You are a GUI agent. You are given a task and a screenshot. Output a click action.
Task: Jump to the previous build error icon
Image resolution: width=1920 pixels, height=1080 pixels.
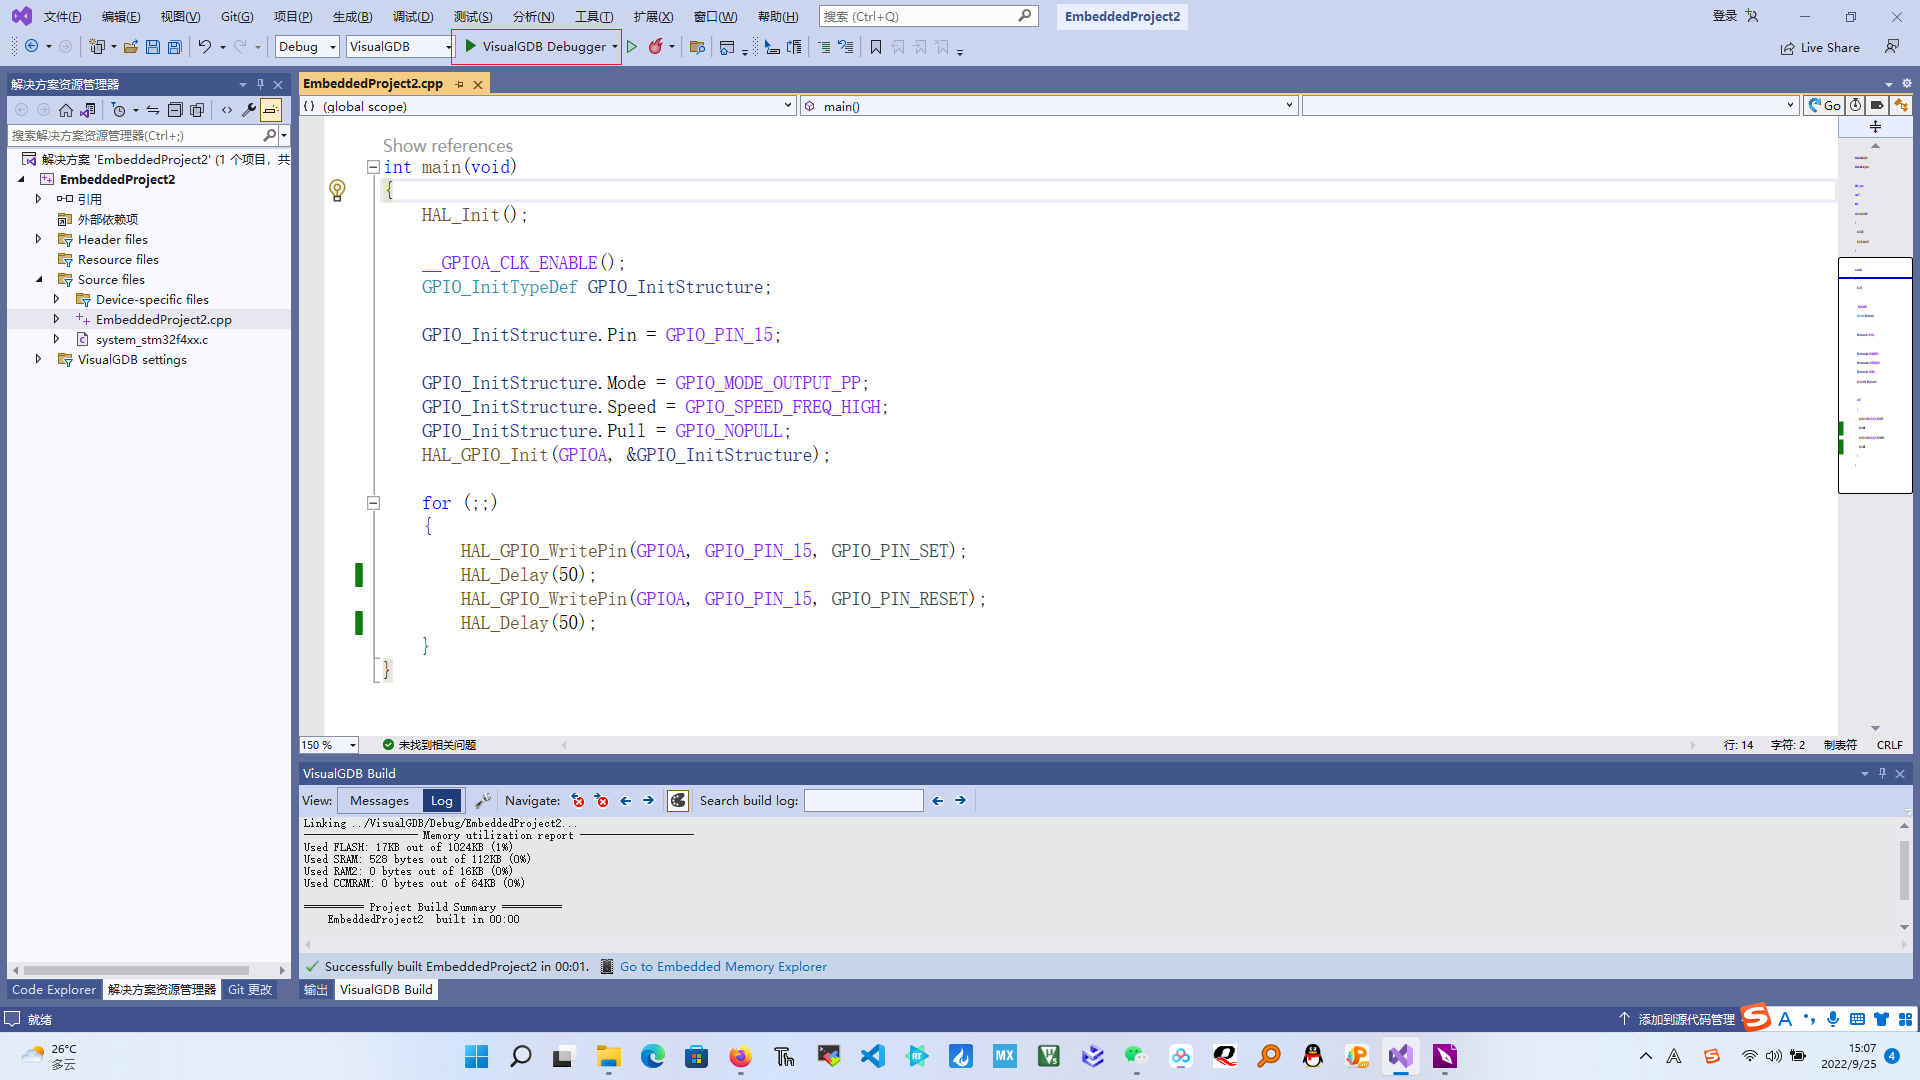click(x=578, y=800)
